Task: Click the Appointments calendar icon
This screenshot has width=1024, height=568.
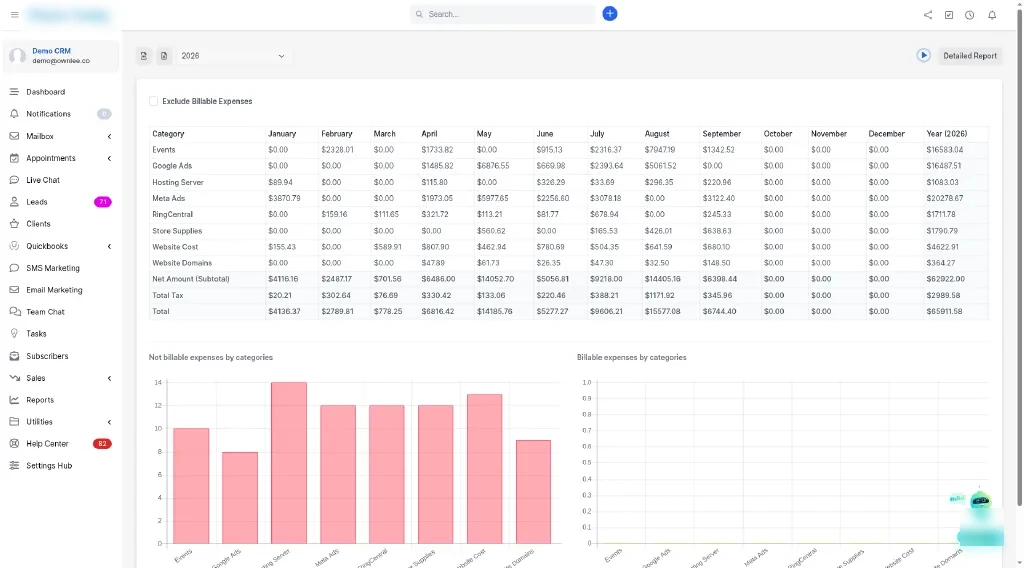Action: coord(14,158)
